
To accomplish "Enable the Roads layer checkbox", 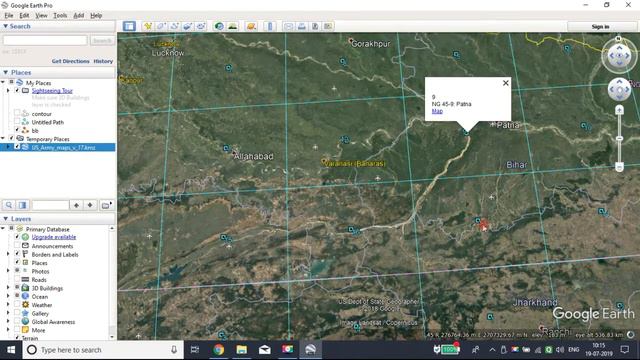I will (x=17, y=280).
